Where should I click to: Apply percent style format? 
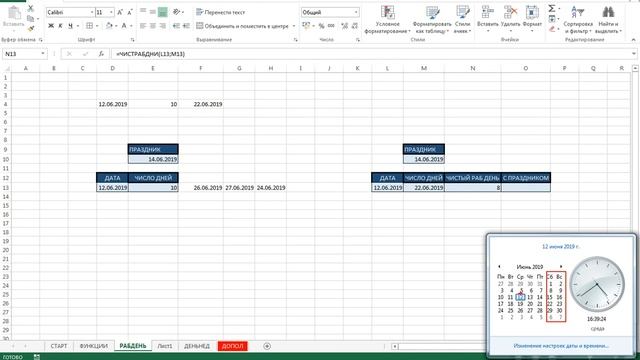coord(322,26)
